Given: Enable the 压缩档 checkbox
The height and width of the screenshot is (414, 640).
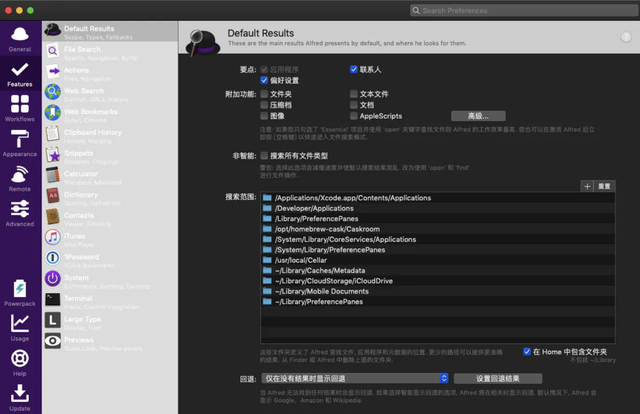Looking at the screenshot, I should (x=264, y=105).
